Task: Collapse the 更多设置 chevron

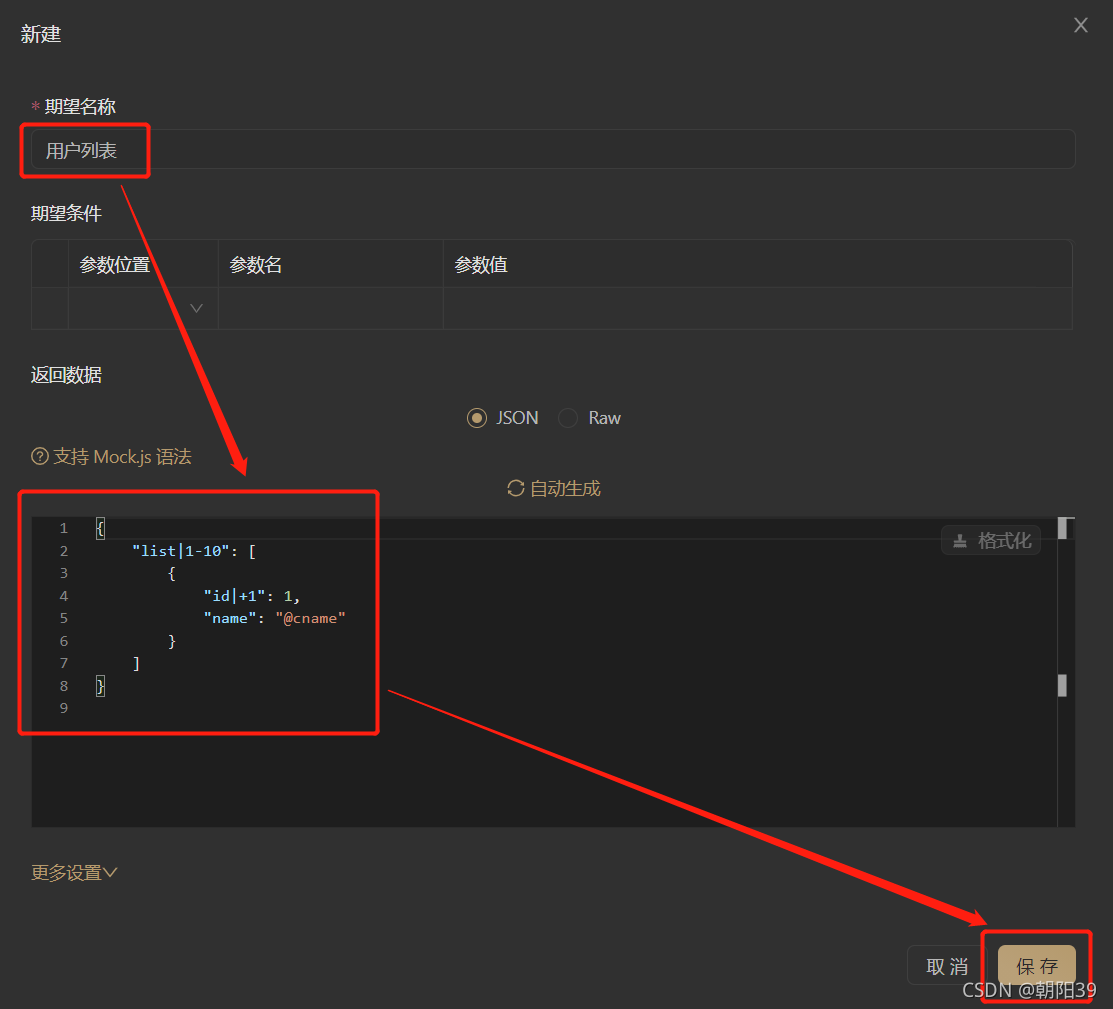Action: point(108,872)
